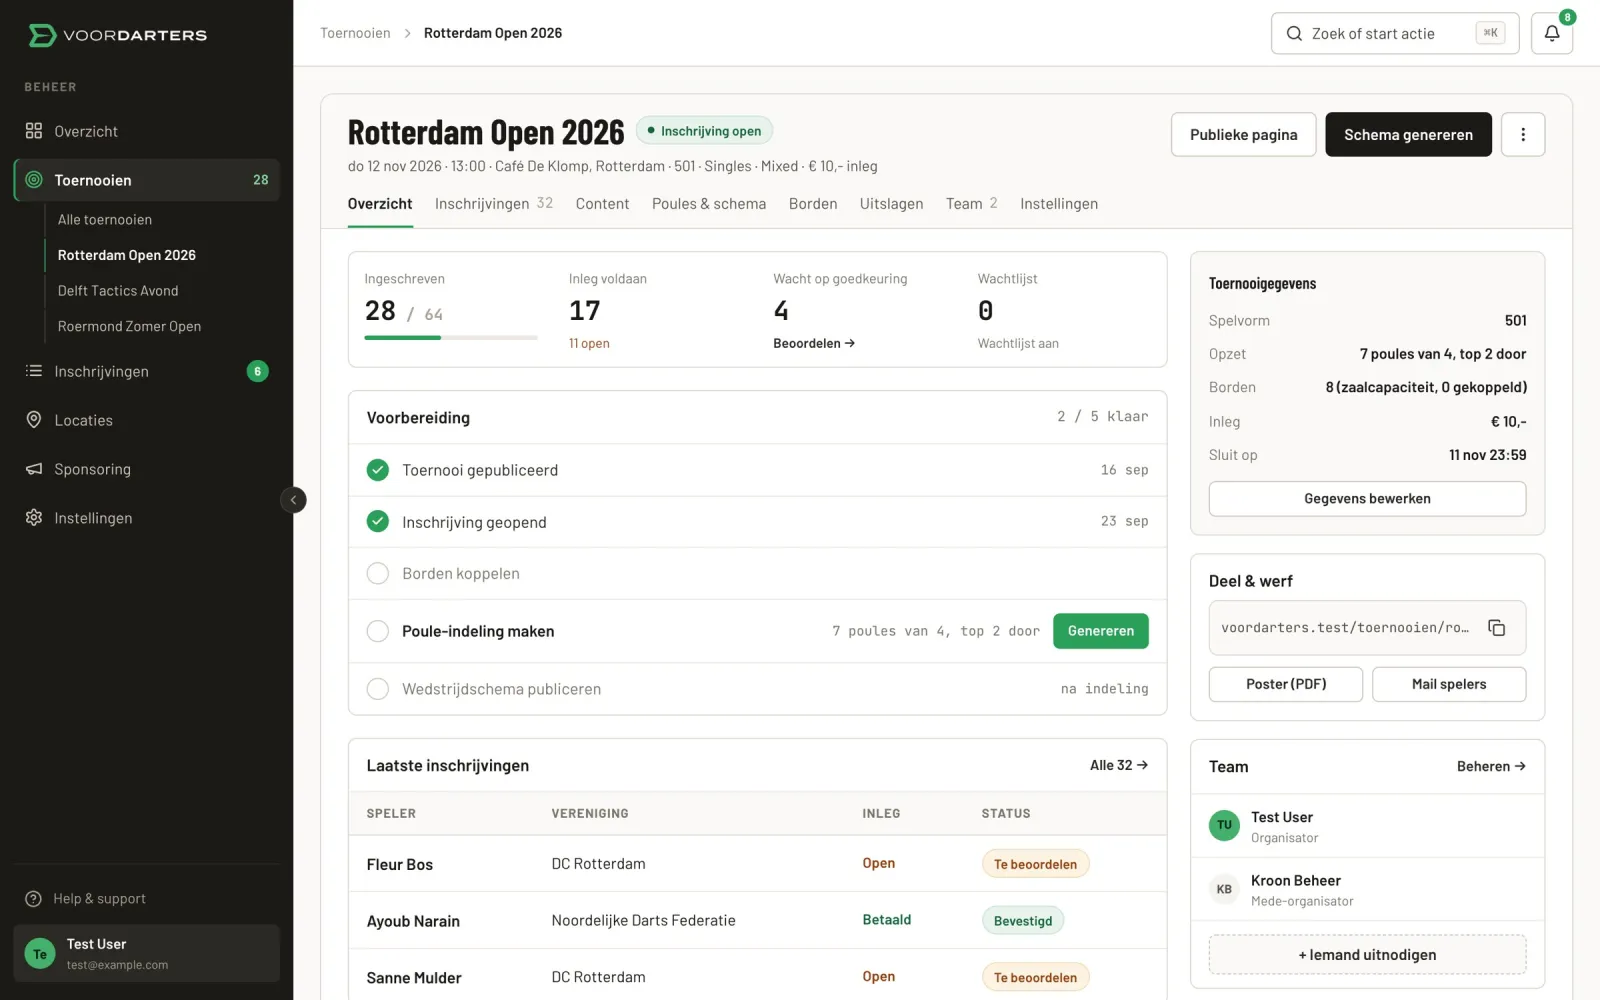Select Roermond Zomer Open in sidebar
1600x1000 pixels.
[129, 326]
